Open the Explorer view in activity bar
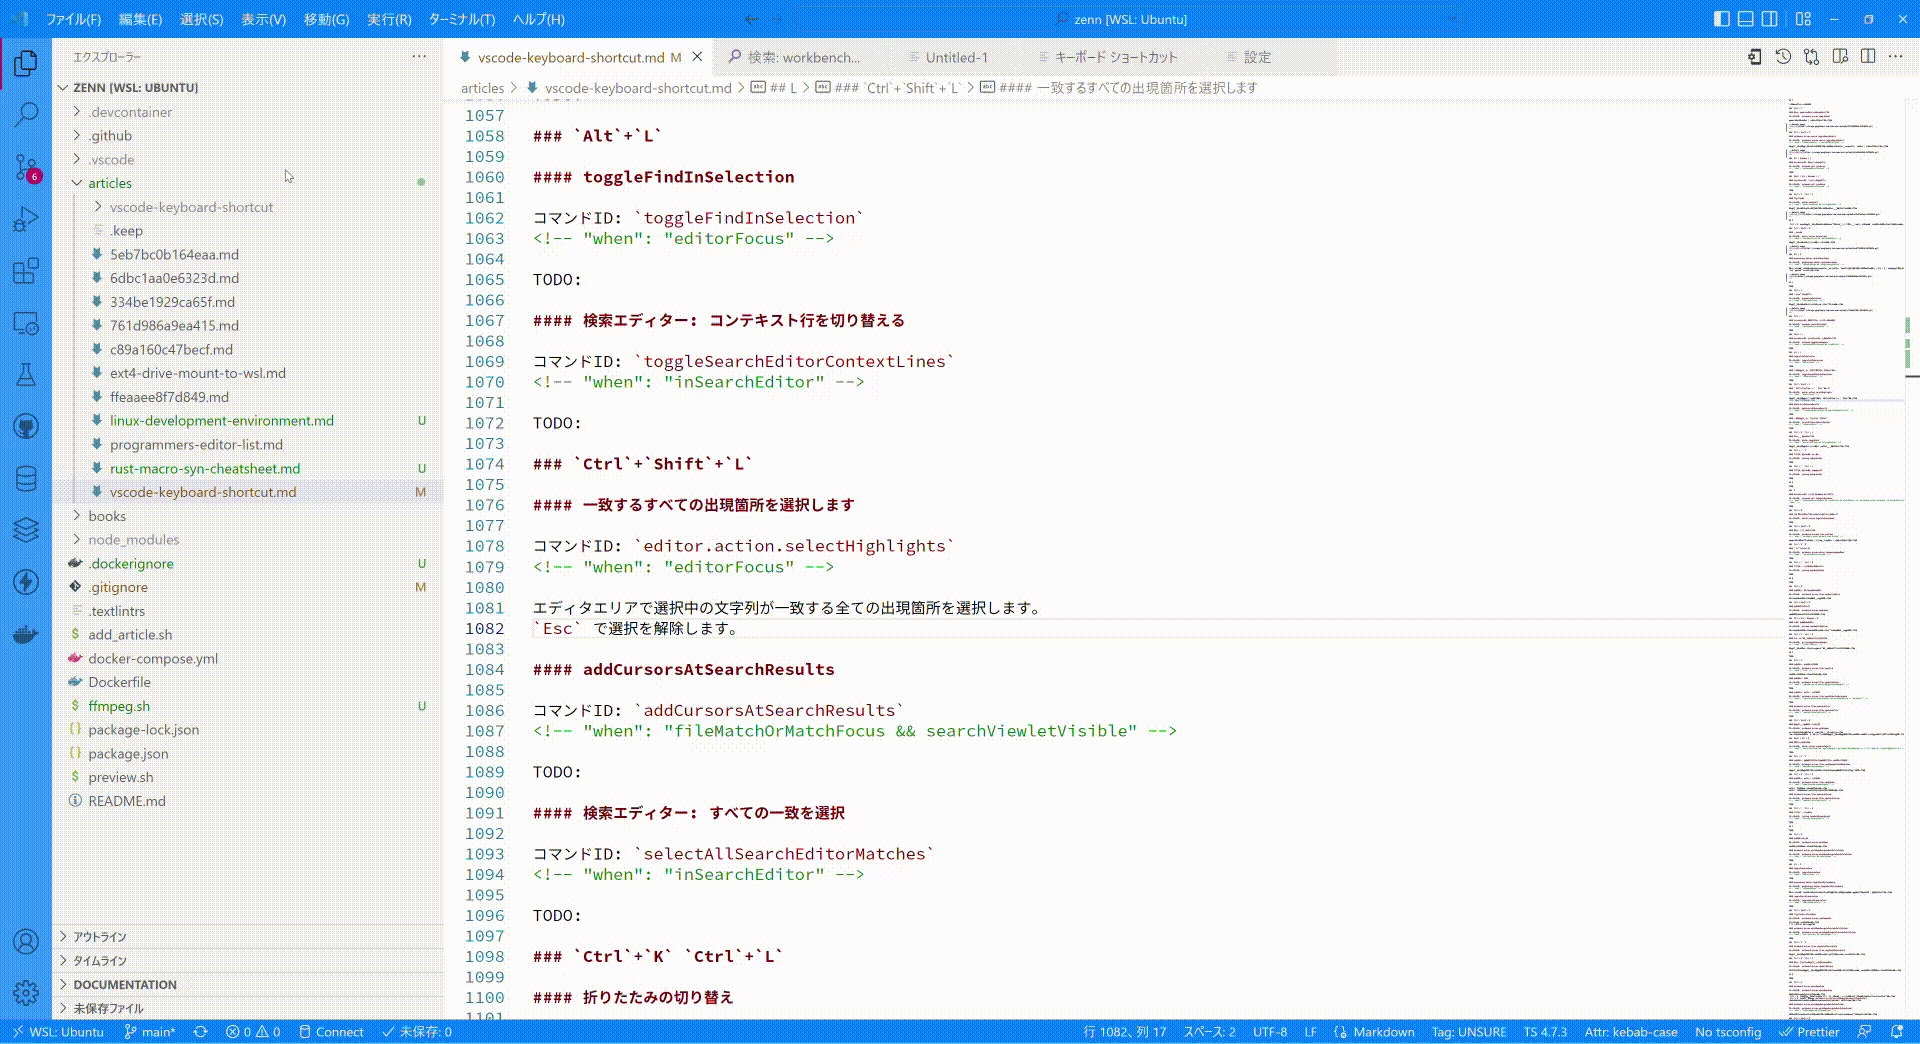This screenshot has width=1920, height=1044. 26,63
